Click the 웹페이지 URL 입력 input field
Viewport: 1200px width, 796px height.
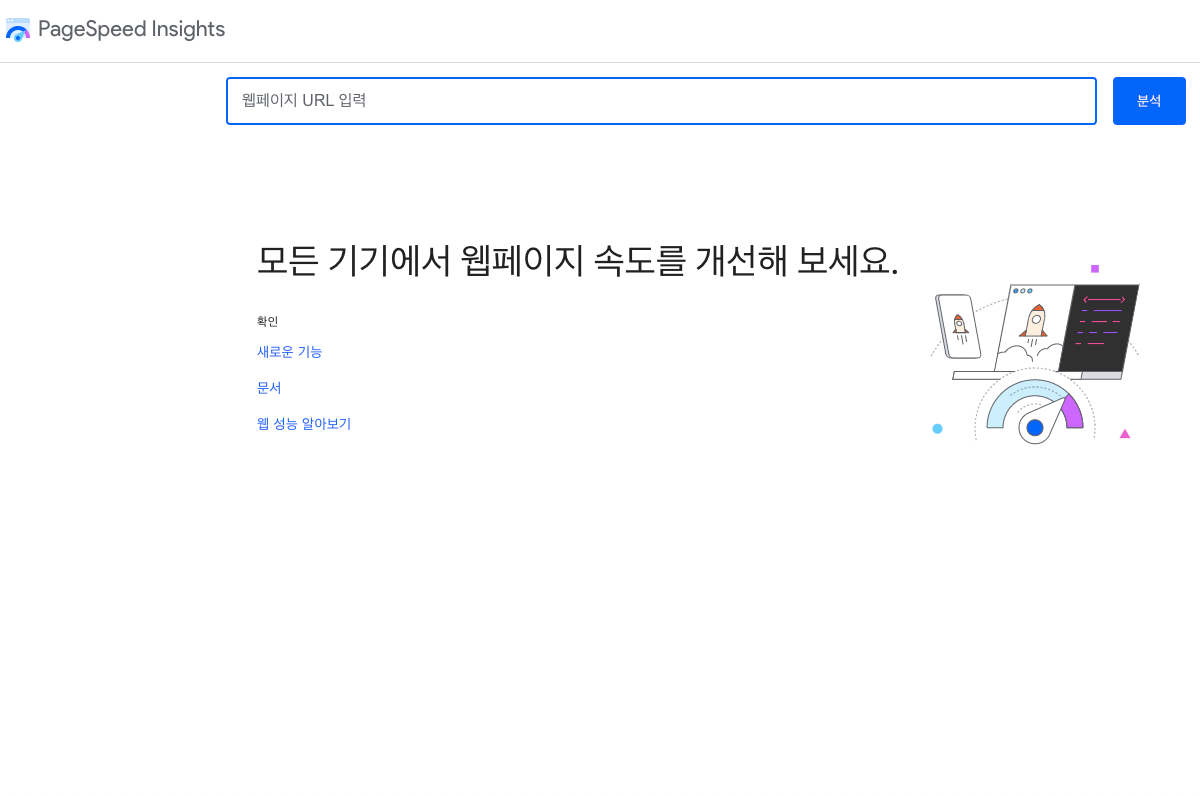click(x=660, y=100)
